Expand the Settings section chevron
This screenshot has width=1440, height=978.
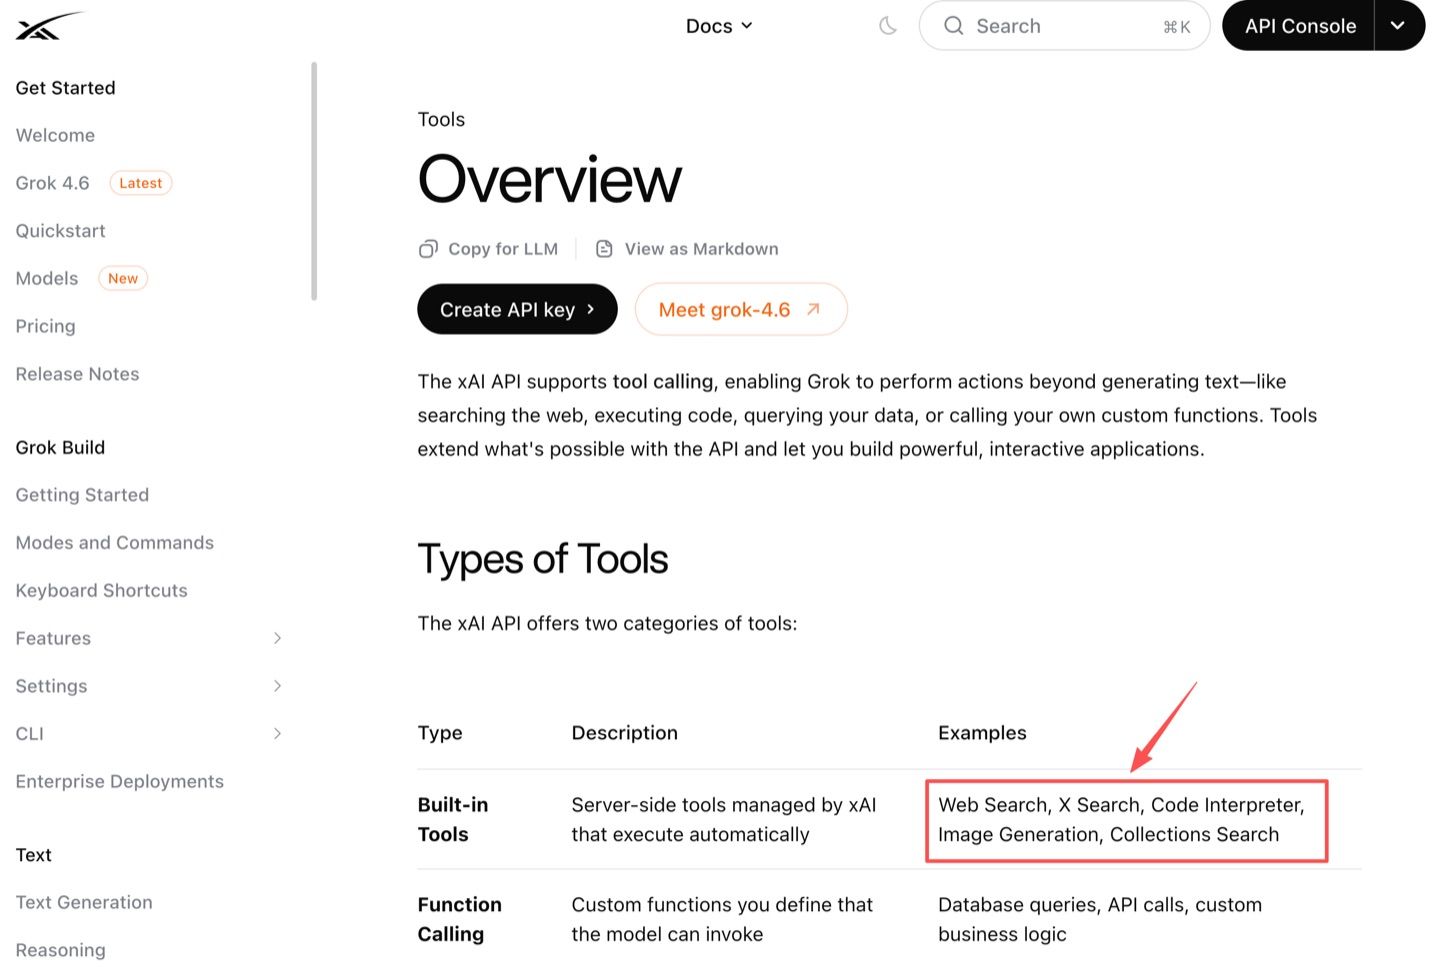click(x=278, y=686)
